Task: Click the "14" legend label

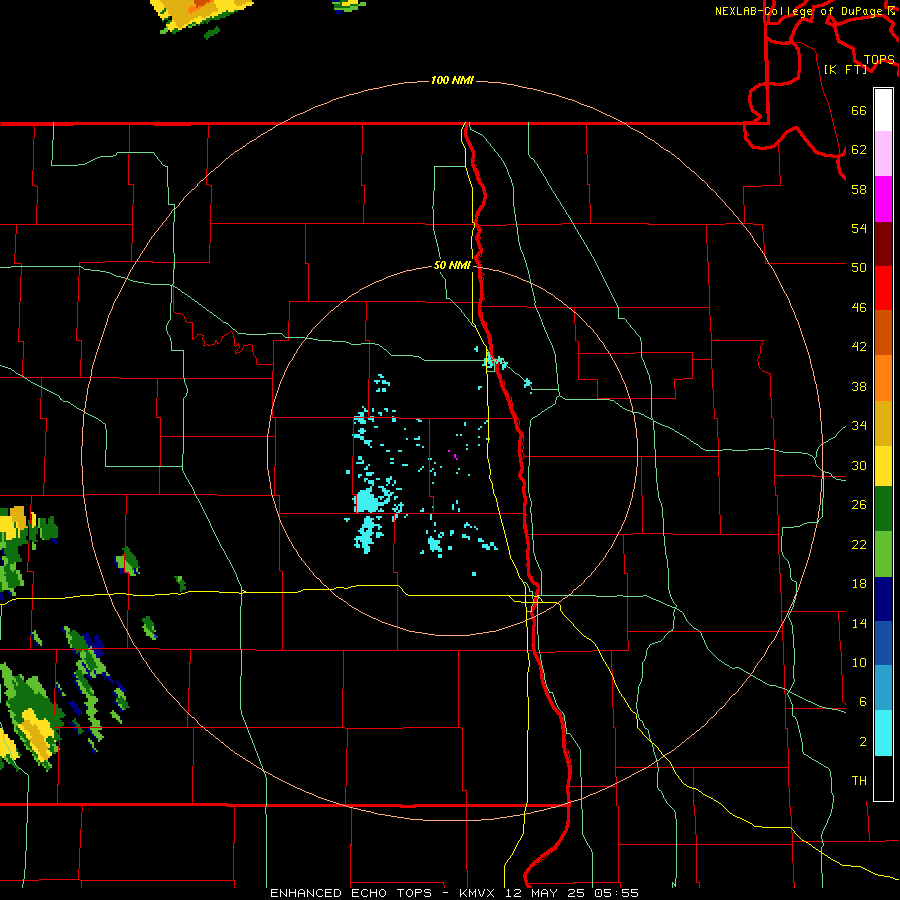Action: pyautogui.click(x=859, y=623)
